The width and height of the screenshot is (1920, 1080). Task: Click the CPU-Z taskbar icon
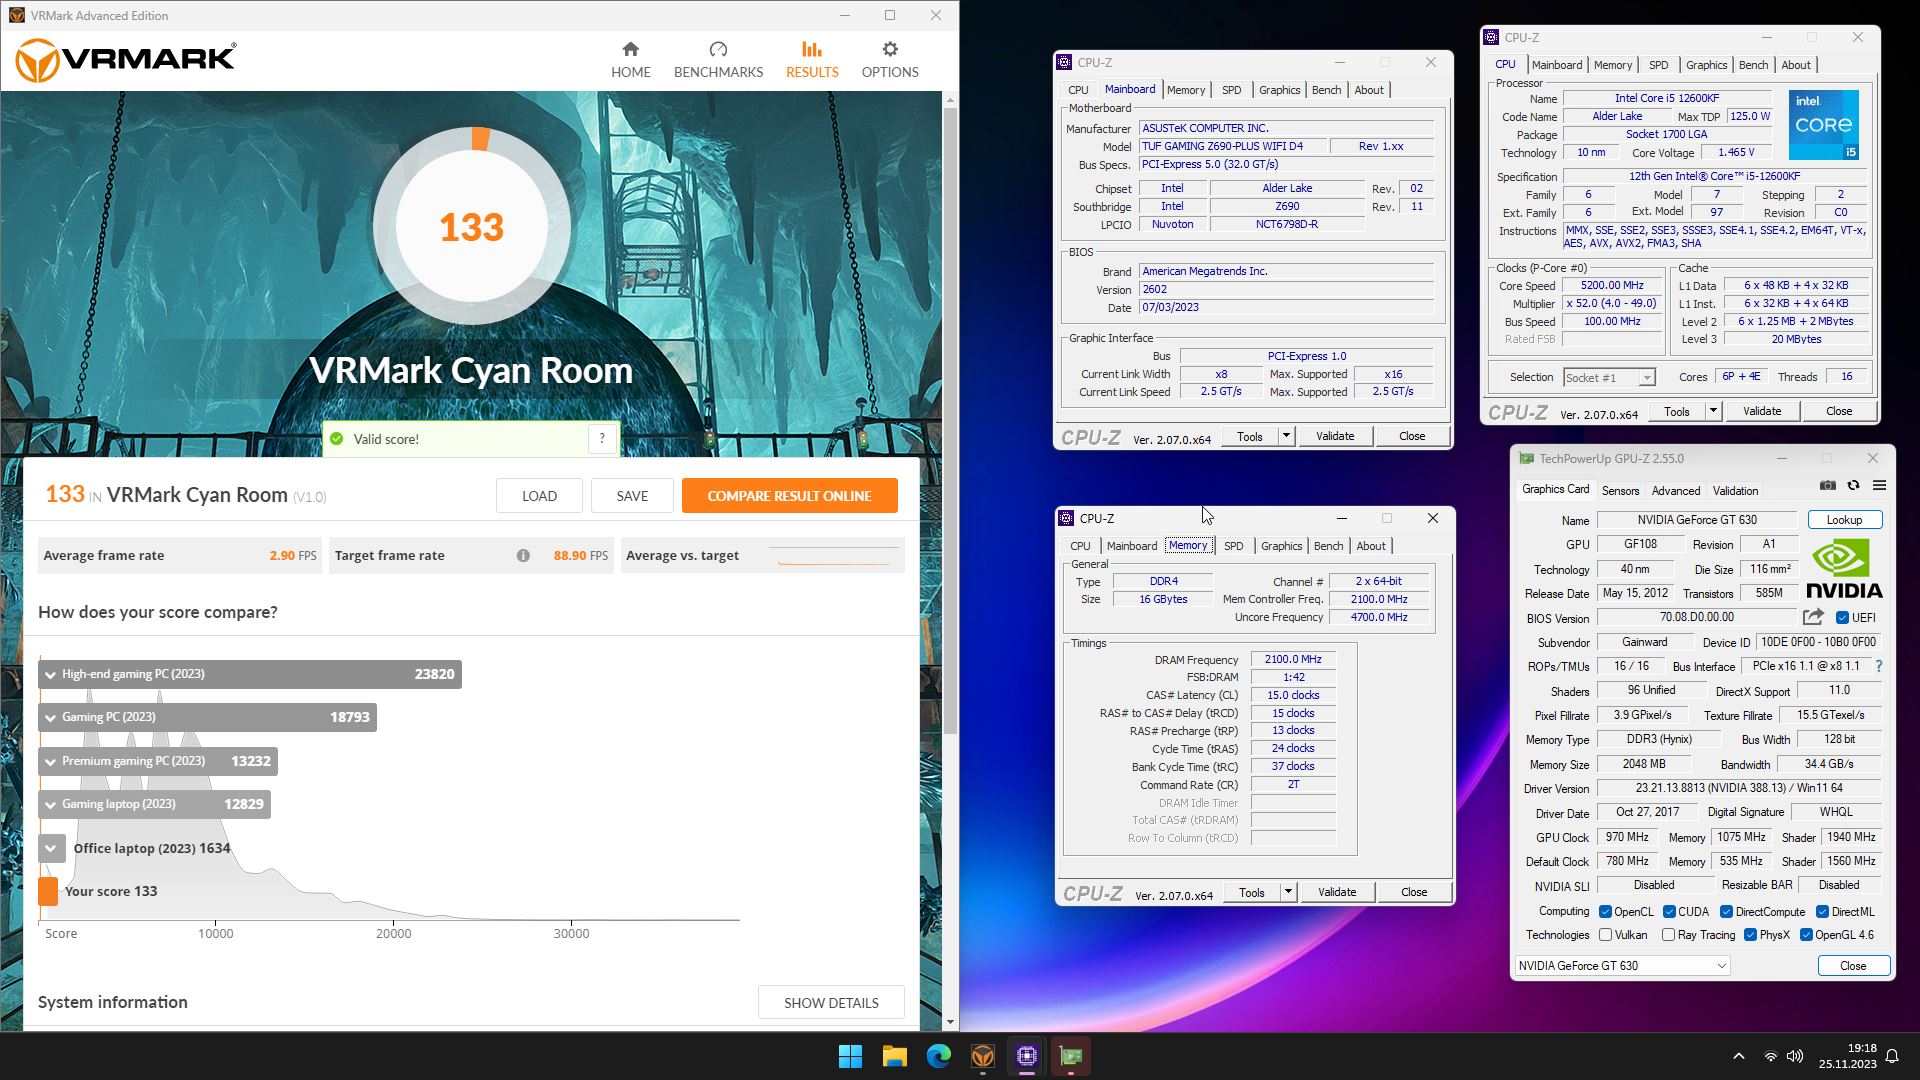(x=1027, y=1056)
